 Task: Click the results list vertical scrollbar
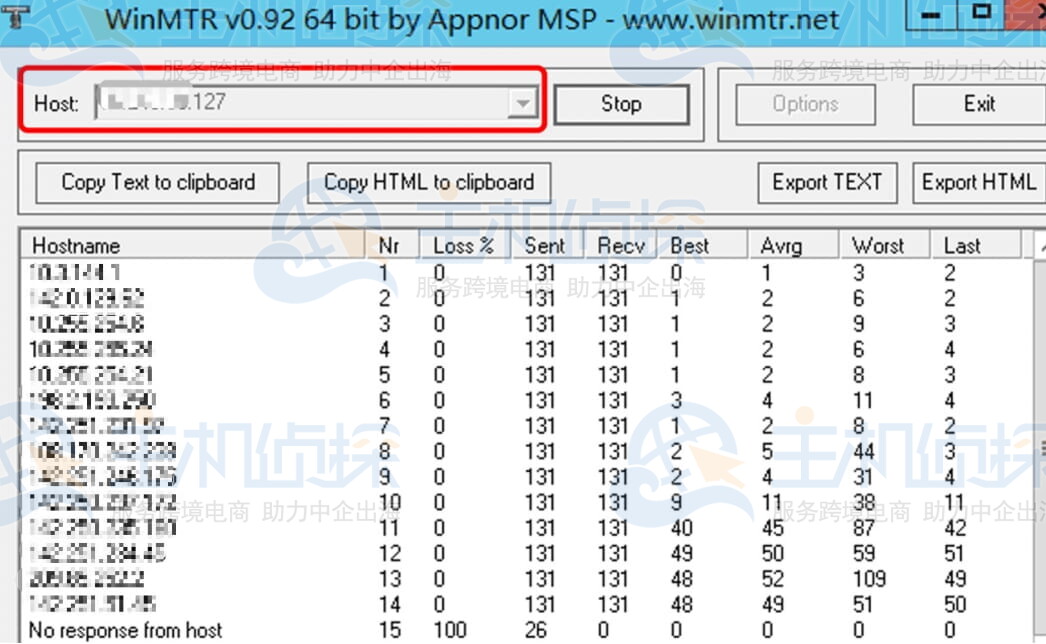[1040, 437]
